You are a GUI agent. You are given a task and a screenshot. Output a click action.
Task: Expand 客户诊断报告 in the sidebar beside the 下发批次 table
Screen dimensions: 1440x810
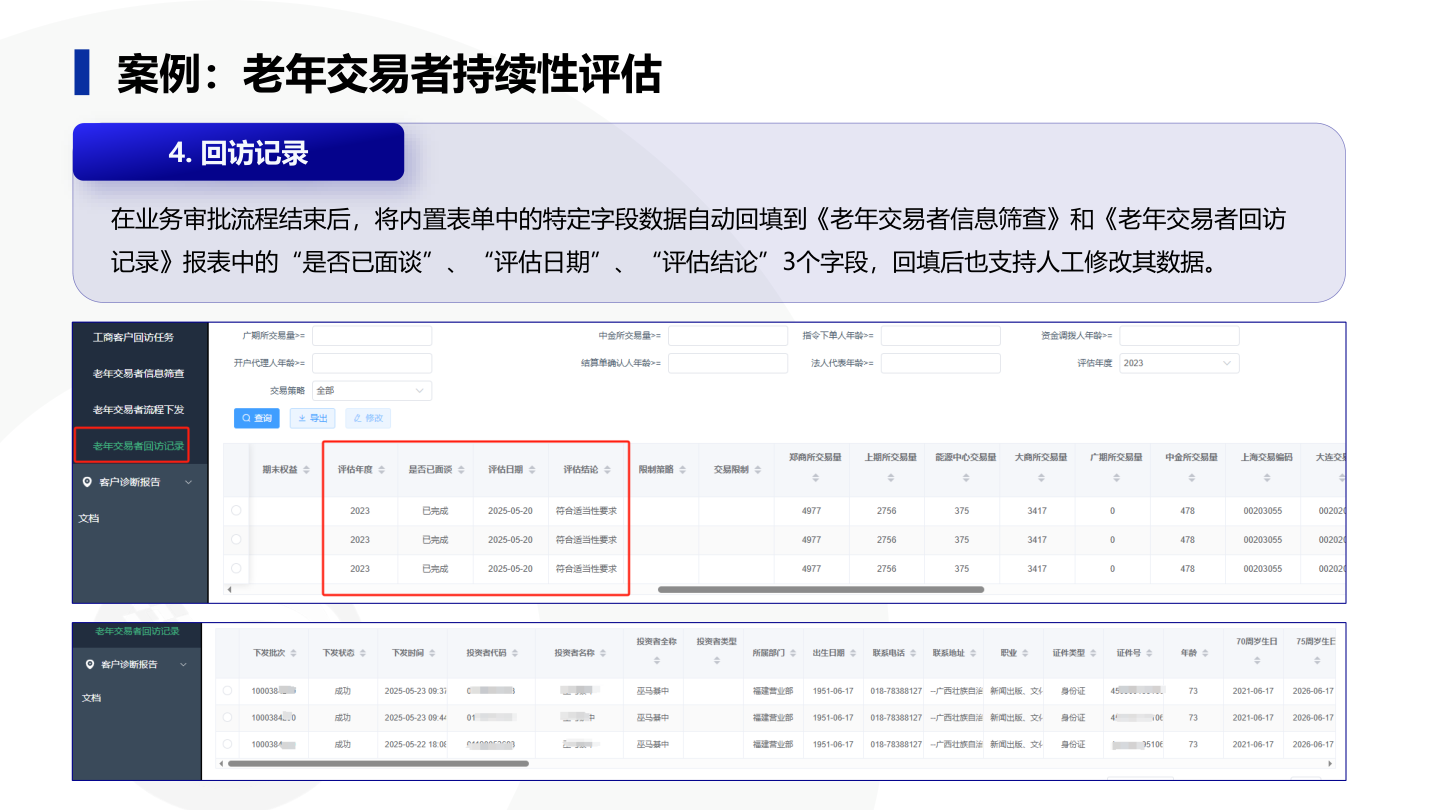(136, 664)
